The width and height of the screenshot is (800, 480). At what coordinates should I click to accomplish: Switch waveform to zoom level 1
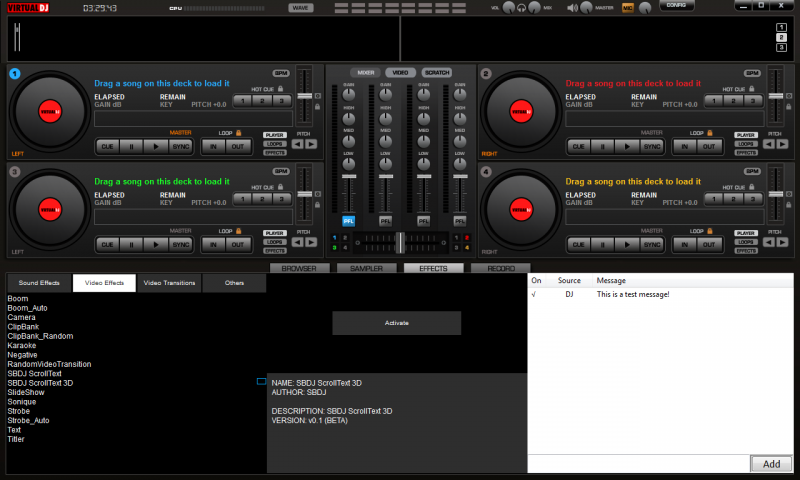click(x=781, y=27)
